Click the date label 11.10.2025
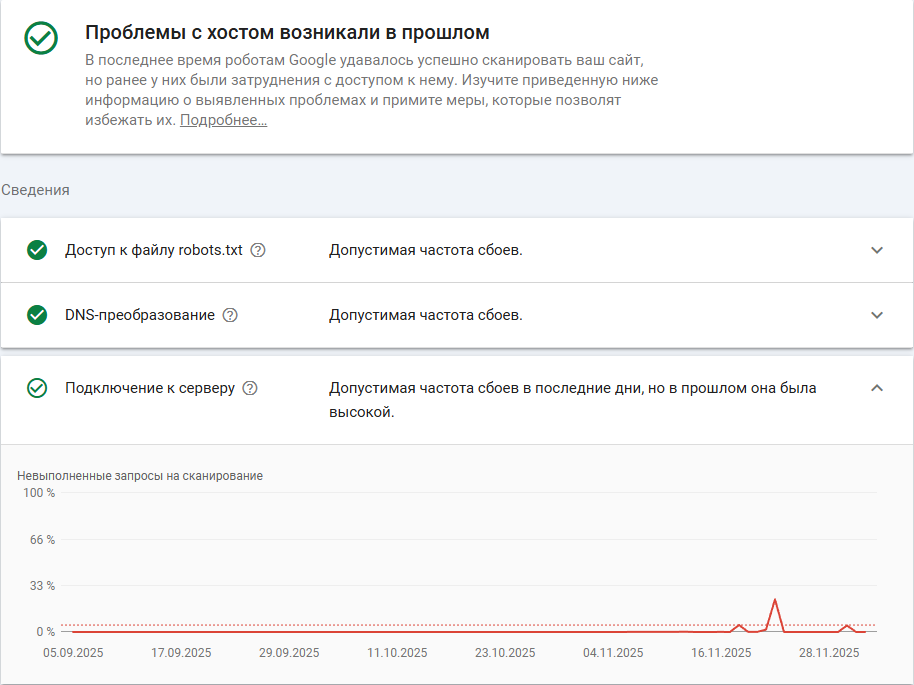 click(x=397, y=653)
